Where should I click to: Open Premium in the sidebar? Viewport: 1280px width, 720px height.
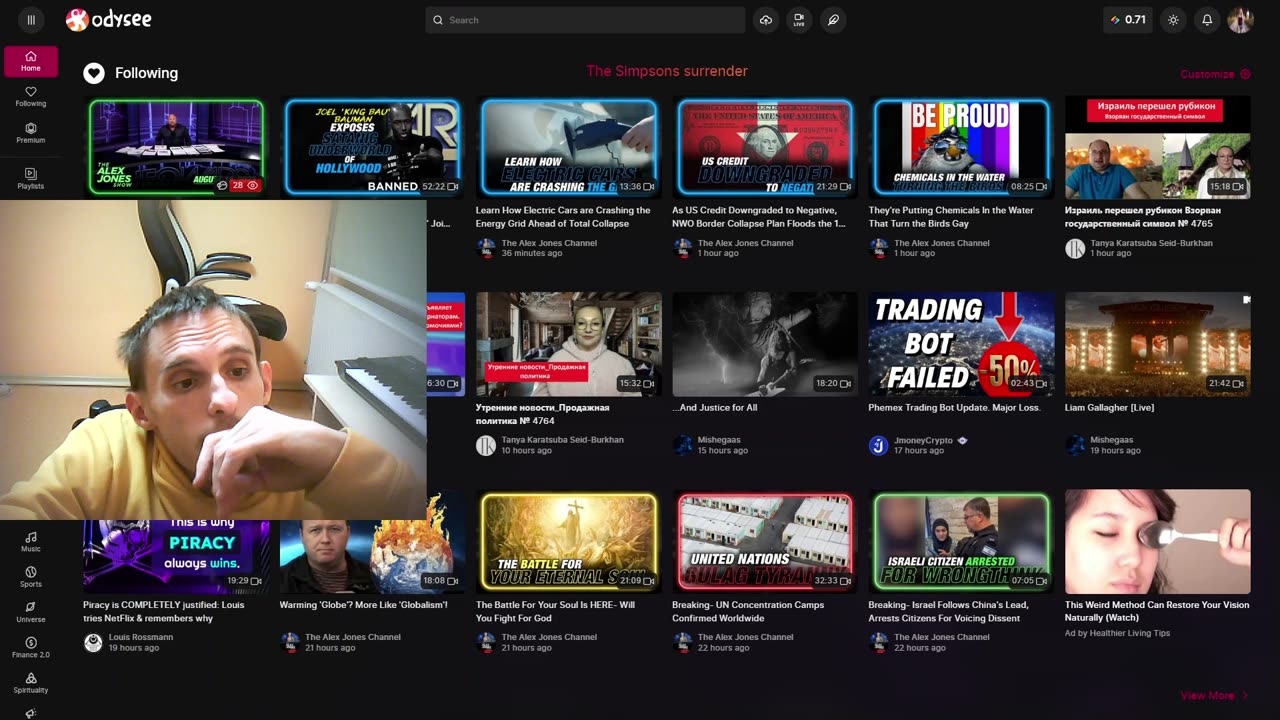coord(31,133)
